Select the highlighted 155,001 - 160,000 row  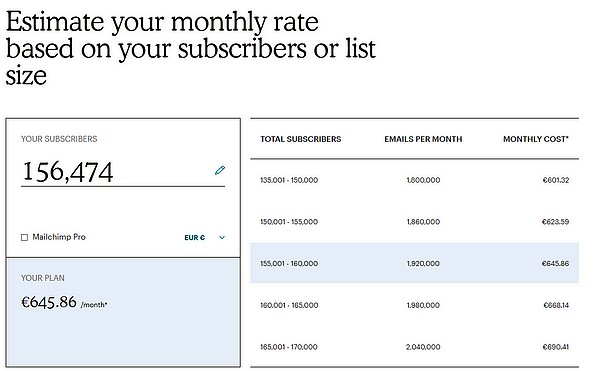point(414,263)
